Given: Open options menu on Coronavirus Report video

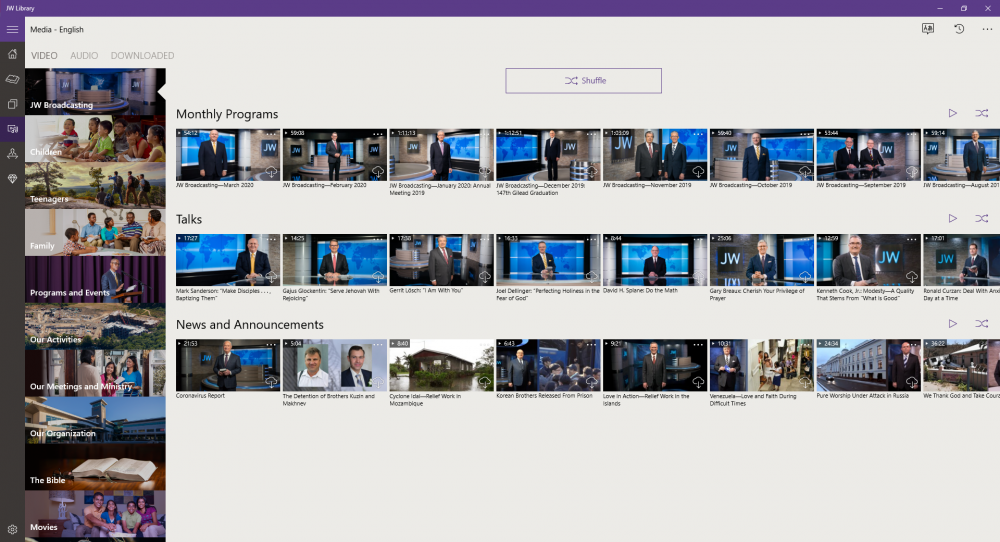Looking at the screenshot, I should pos(272,344).
